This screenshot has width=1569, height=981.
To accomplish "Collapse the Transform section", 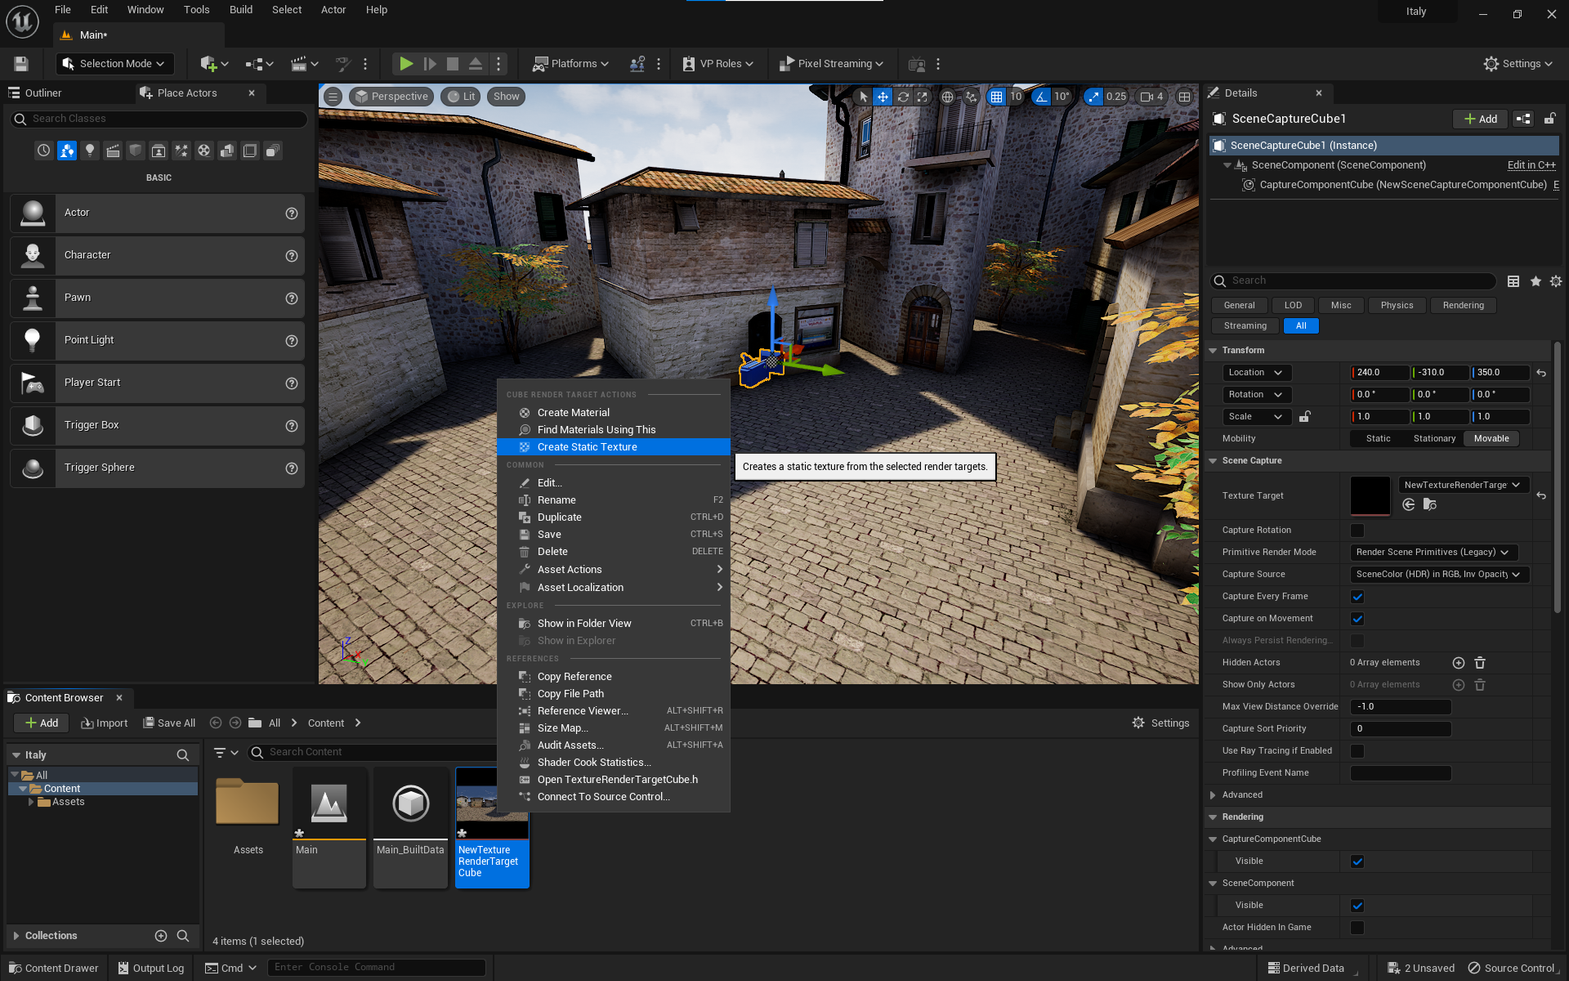I will (x=1214, y=351).
